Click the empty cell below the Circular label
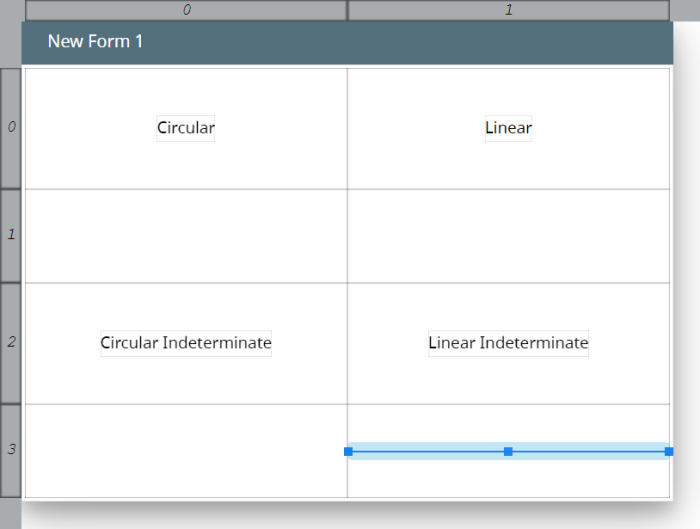Screen dimensions: 700x529 point(186,235)
